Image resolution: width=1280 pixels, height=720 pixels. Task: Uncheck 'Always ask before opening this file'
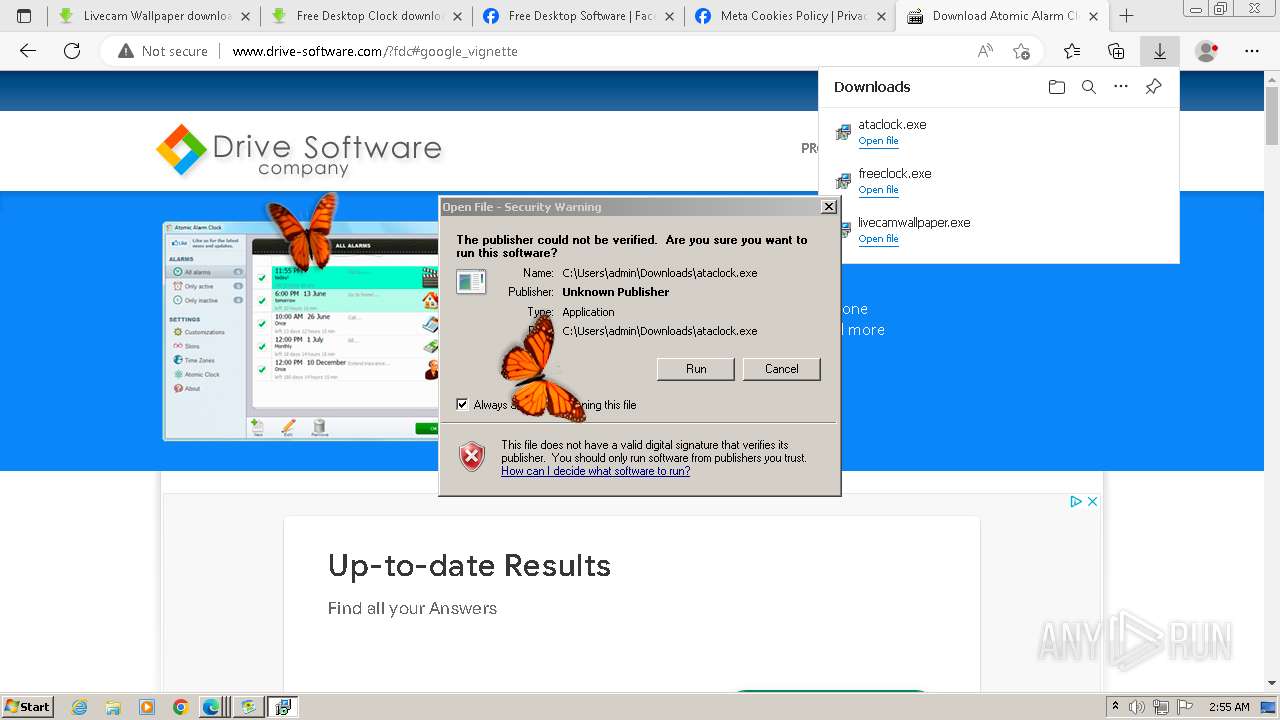pyautogui.click(x=462, y=404)
